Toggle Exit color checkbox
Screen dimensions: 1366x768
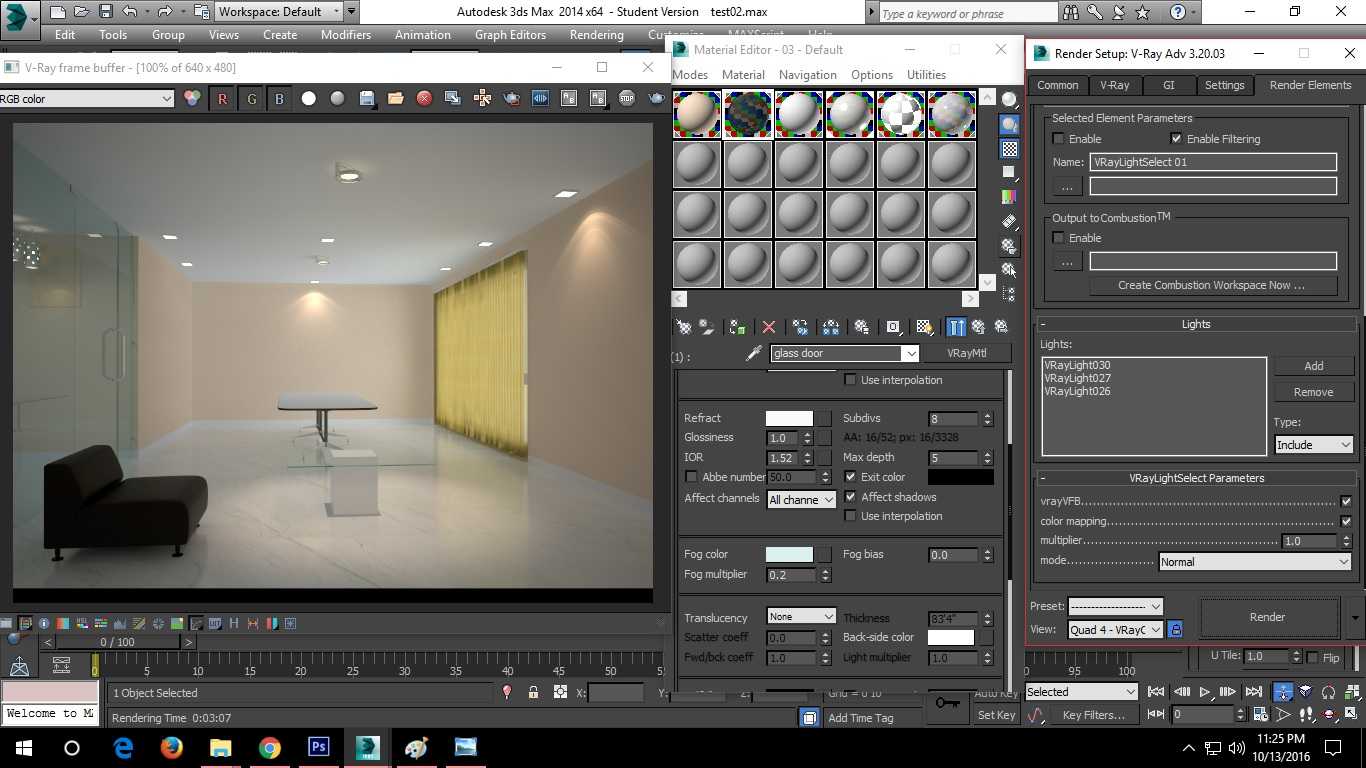pos(850,477)
